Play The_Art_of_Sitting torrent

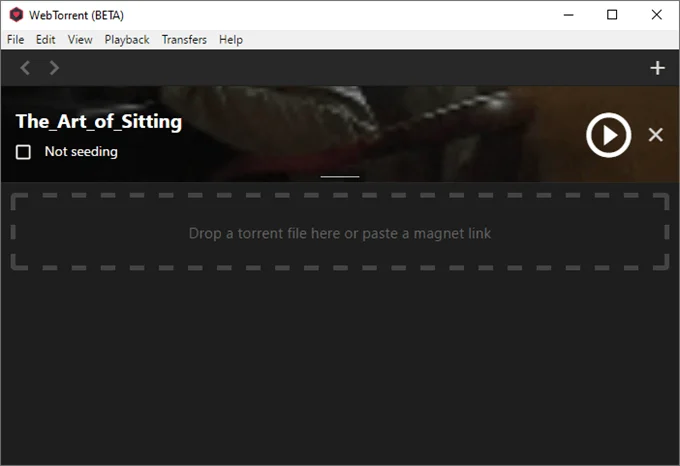pos(608,135)
